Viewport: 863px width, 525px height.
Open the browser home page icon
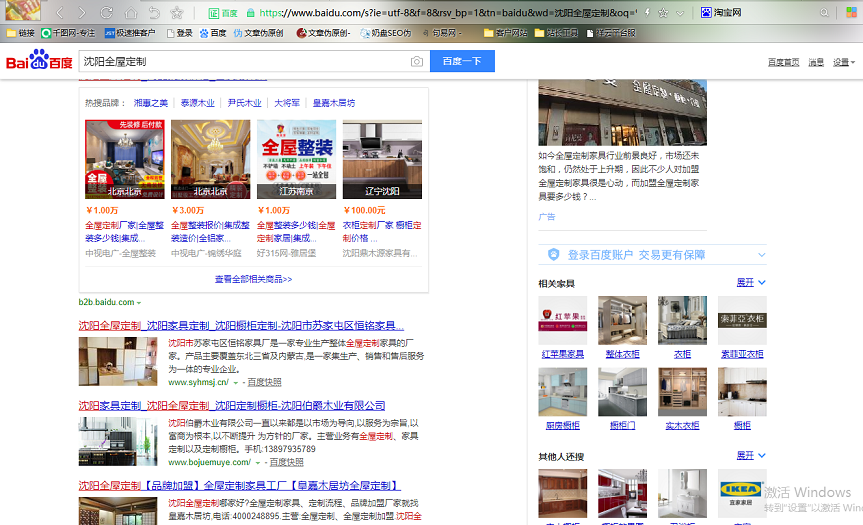coord(131,12)
